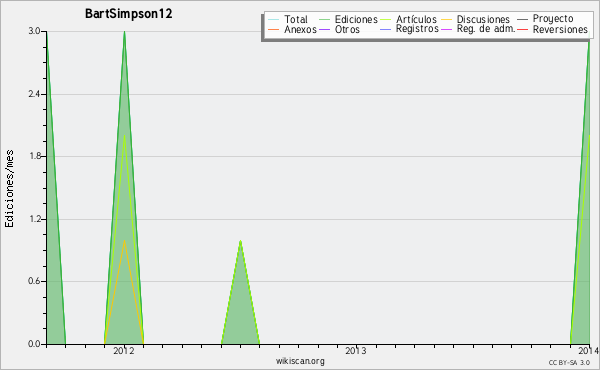Click the cyan Total legend line swatch
600x370 pixels.
tap(274, 20)
